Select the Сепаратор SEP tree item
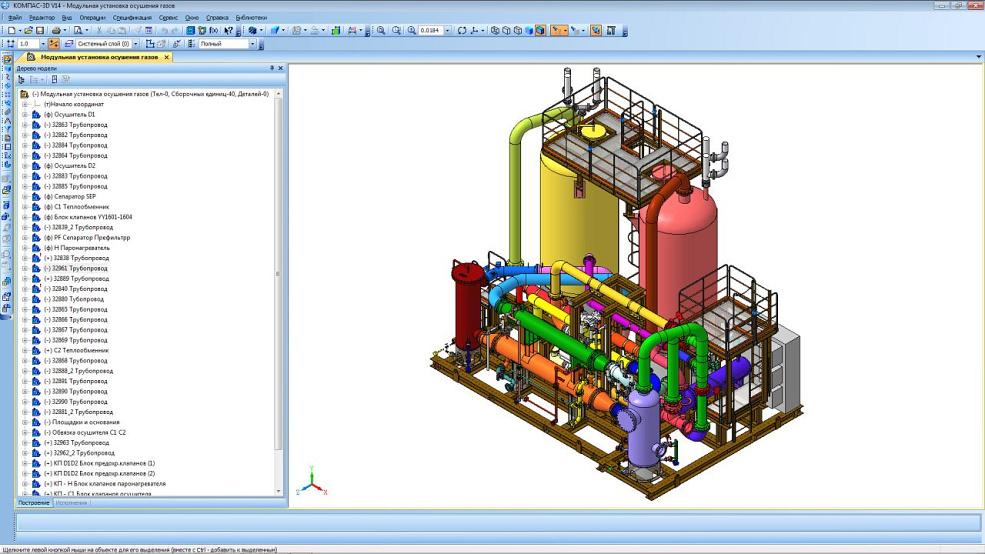Viewport: 985px width, 554px height. pyautogui.click(x=75, y=197)
